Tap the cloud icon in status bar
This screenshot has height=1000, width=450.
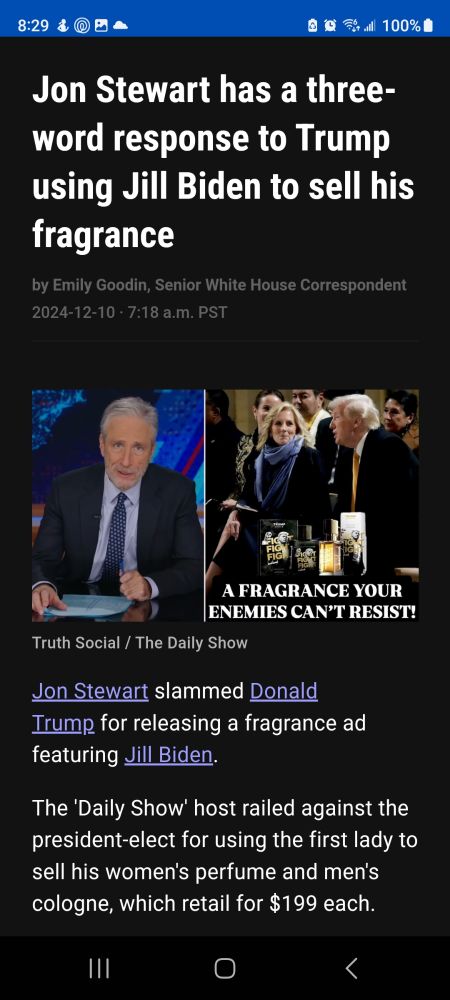120,26
